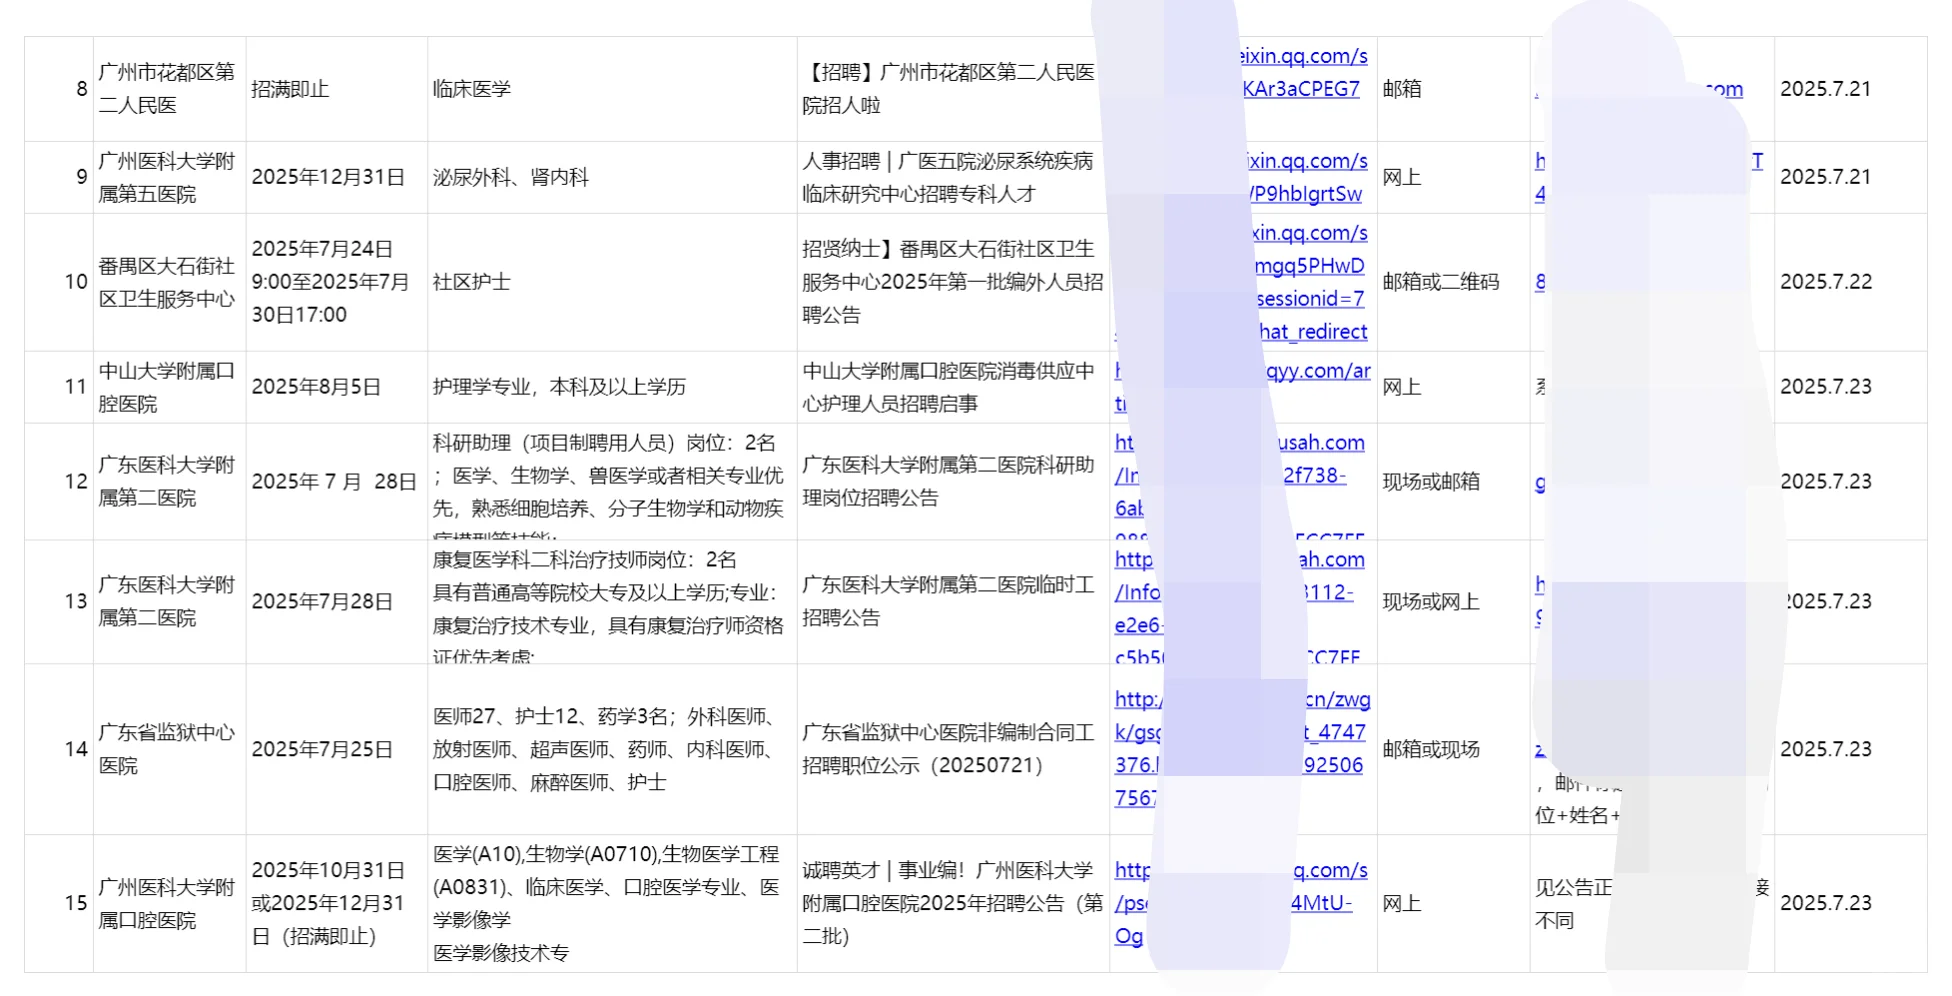Select 广东医科大学附属第二医院 in row 12
This screenshot has height=996, width=1952.
(169, 481)
